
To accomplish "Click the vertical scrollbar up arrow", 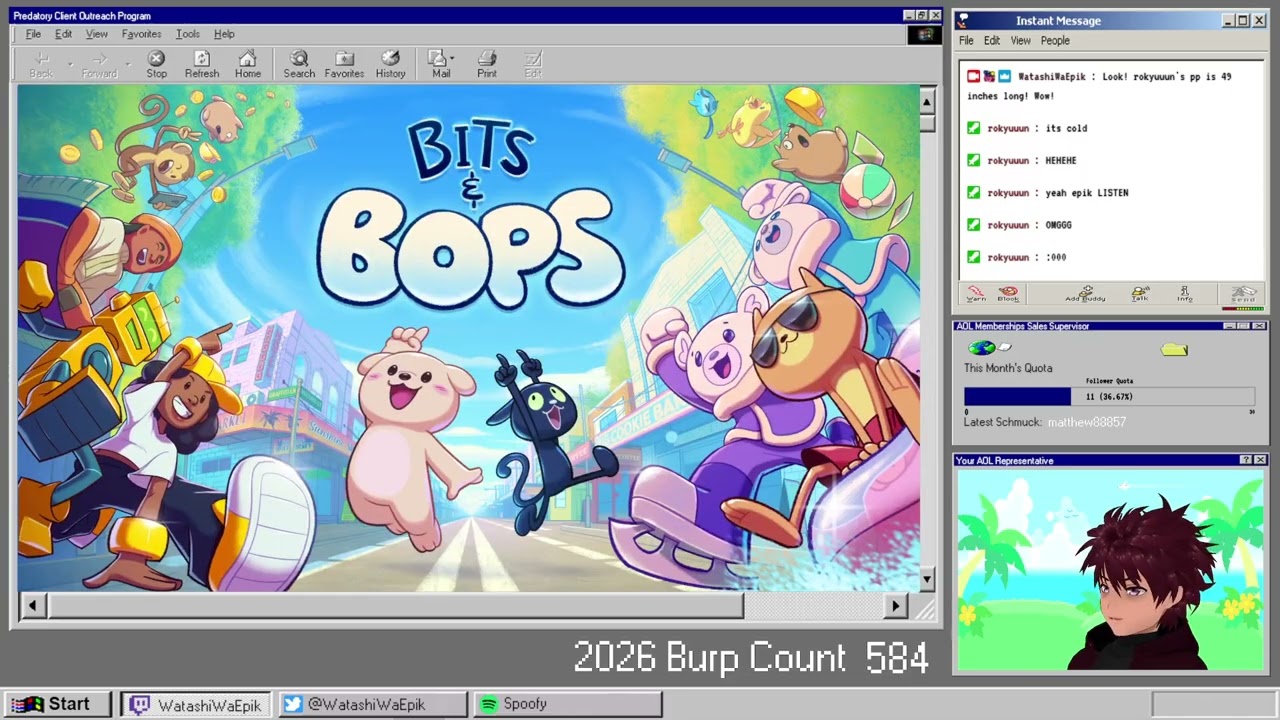I will (x=927, y=102).
